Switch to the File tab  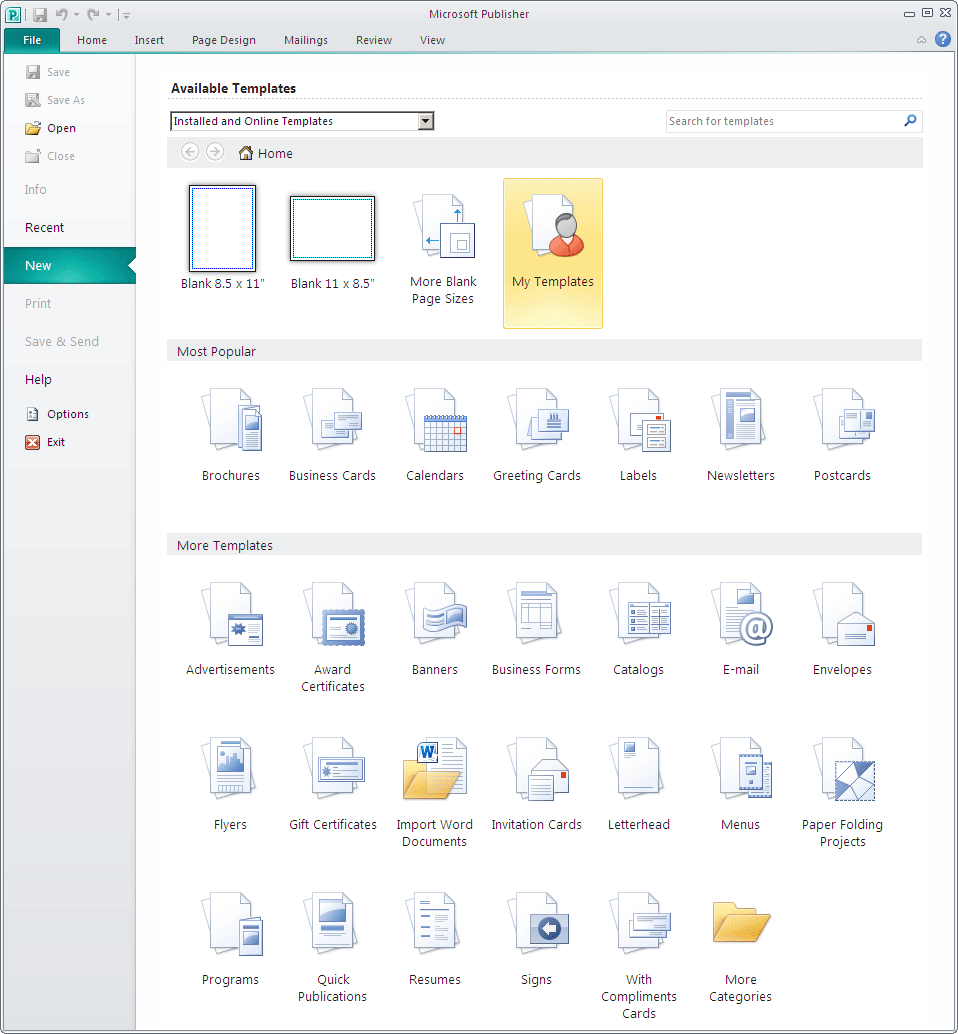32,40
